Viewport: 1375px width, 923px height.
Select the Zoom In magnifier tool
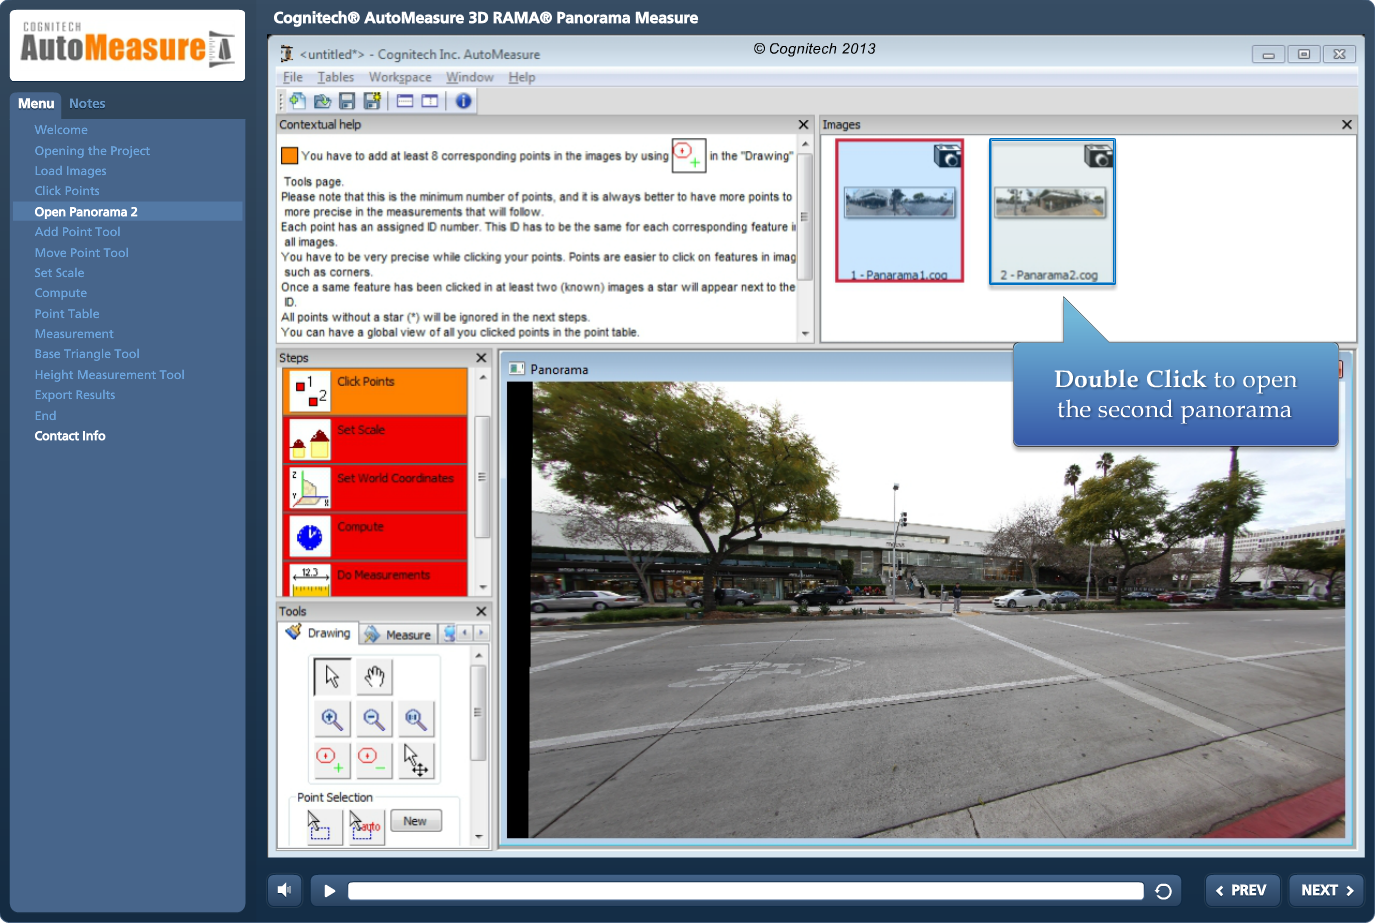tap(330, 719)
